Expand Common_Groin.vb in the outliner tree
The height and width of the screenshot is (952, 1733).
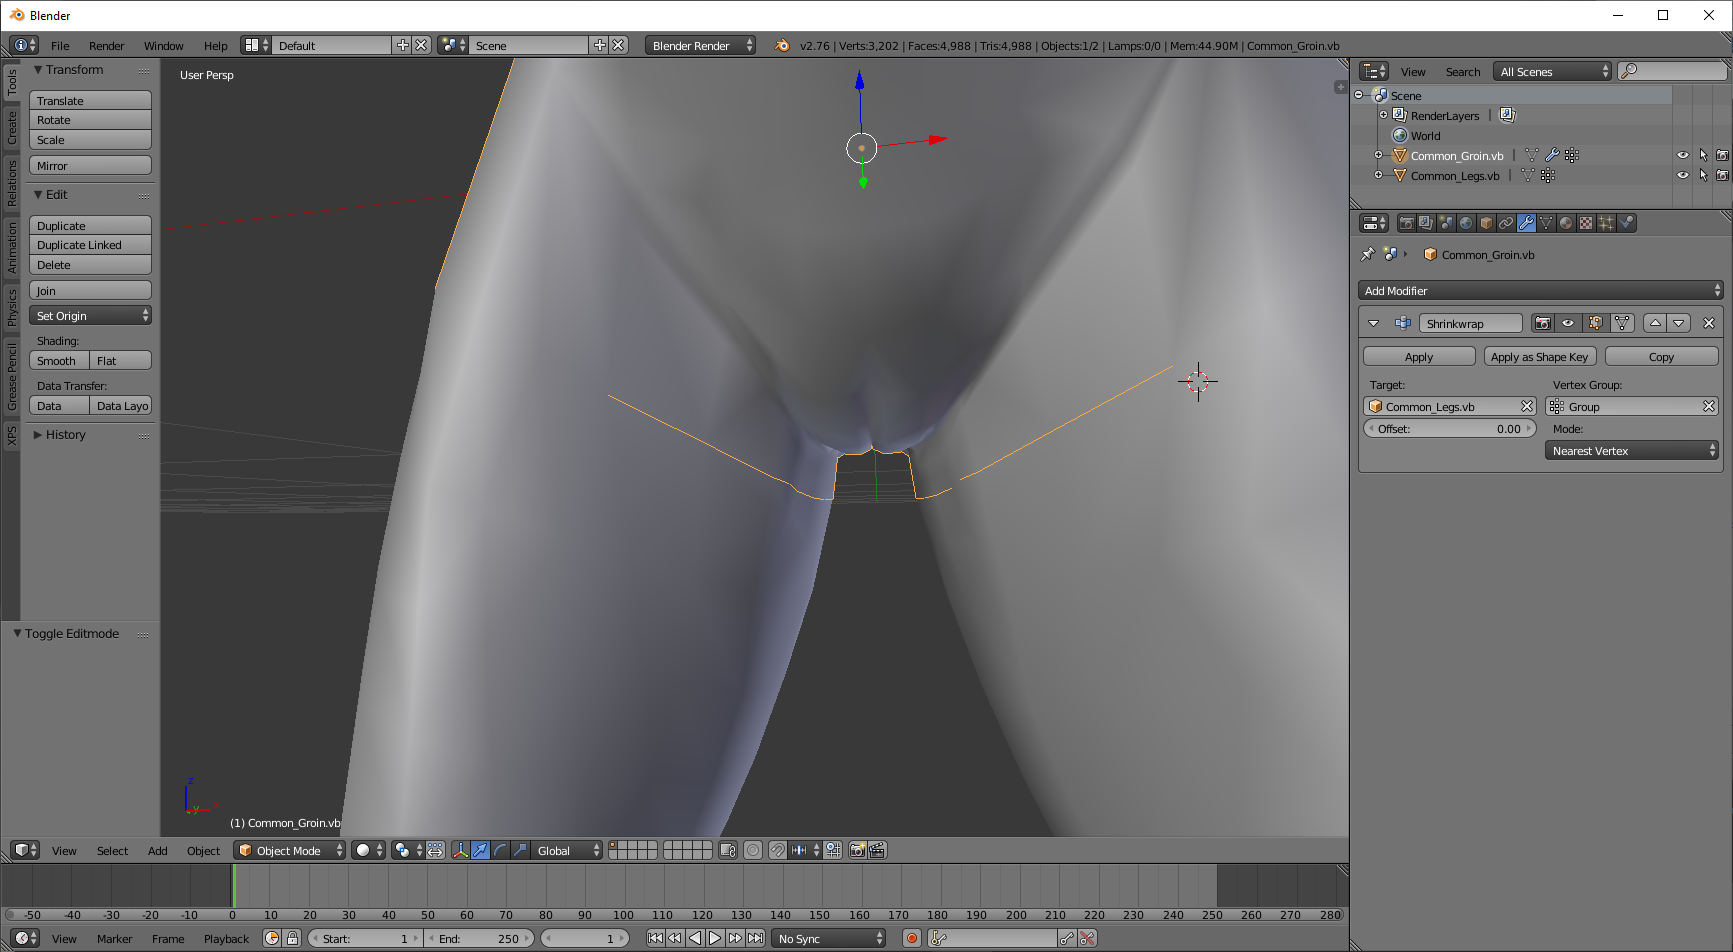(x=1378, y=155)
